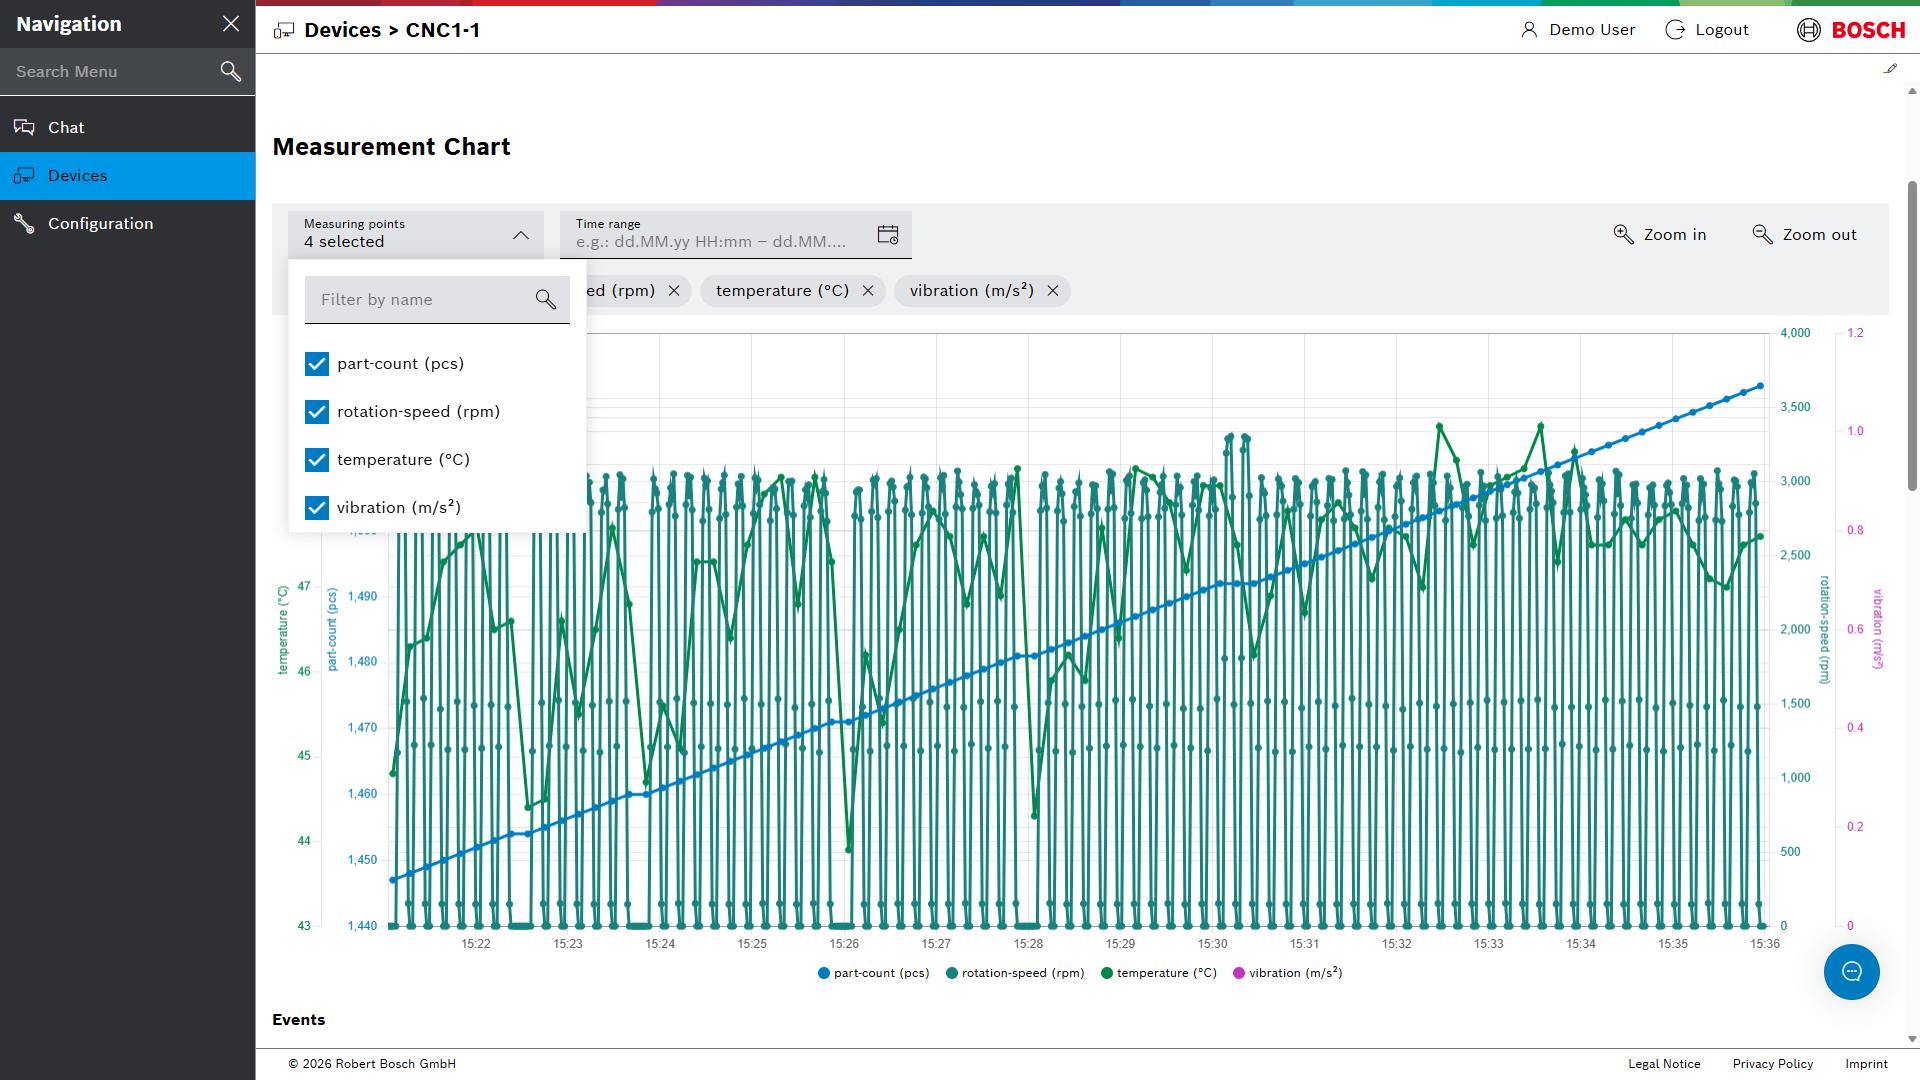Click the scrollbar down arrow
Viewport: 1920px width, 1080px height.
point(1912,1039)
